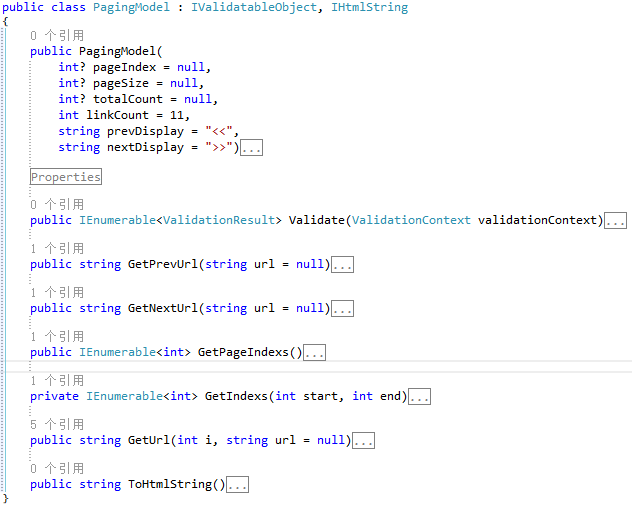Click the IHtmlString interface name
Viewport: 632px width, 510px height.
click(370, 7)
